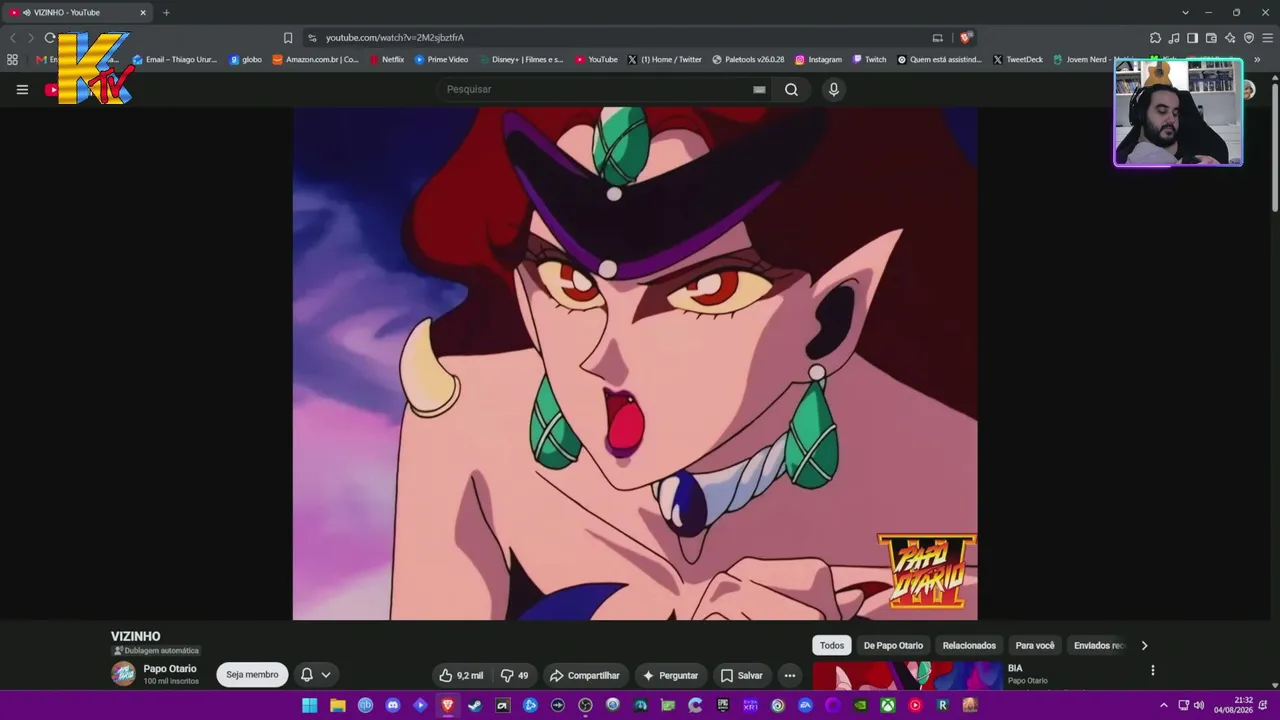The width and height of the screenshot is (1280, 720).
Task: Show more filter chips with the arrow
Action: pos(1144,646)
